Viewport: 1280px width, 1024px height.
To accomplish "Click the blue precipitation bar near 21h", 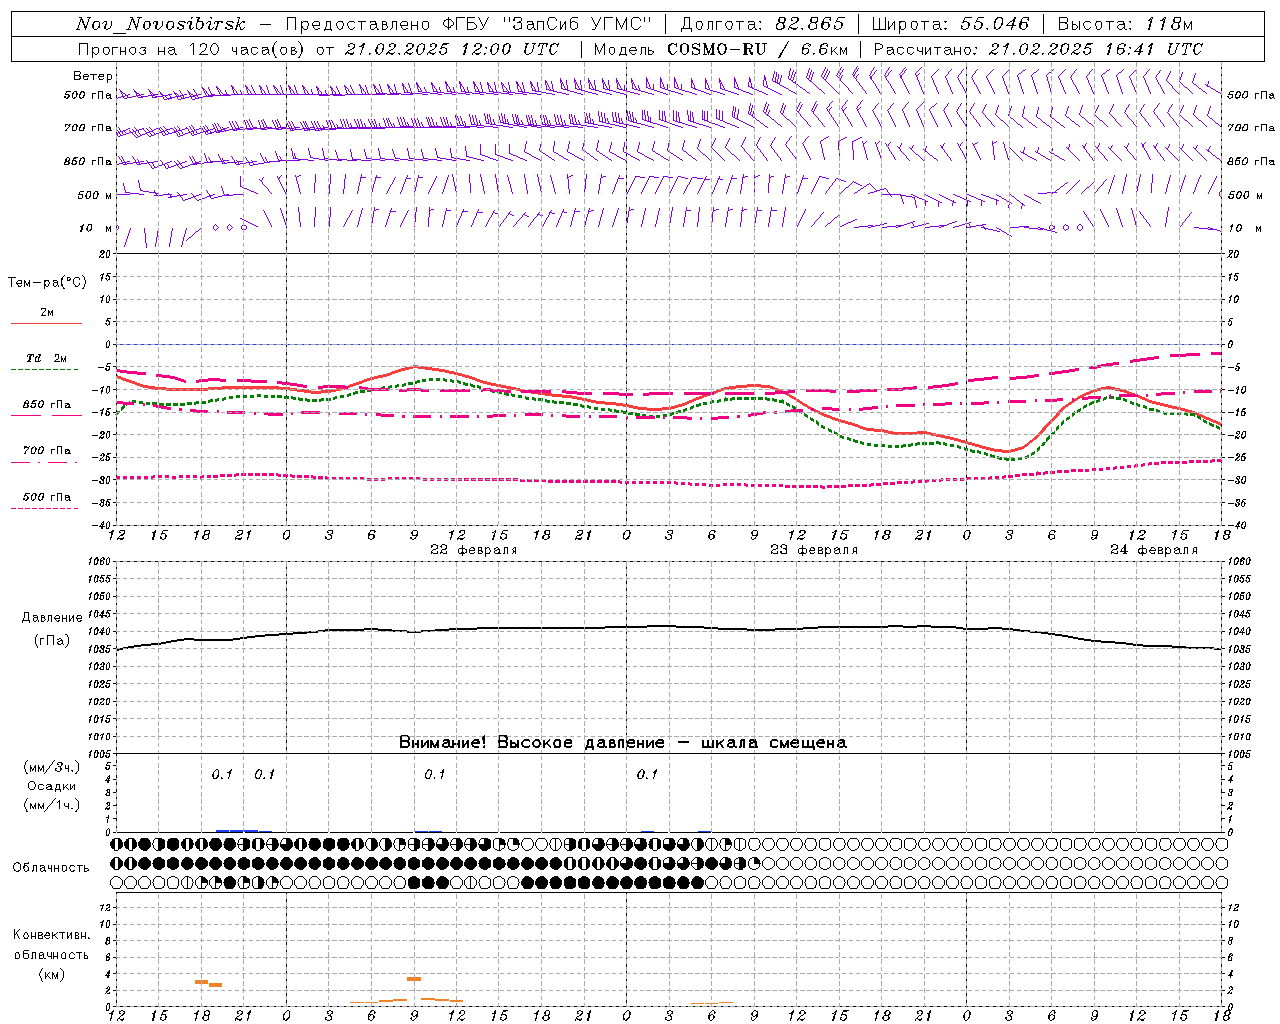I will click(x=237, y=830).
